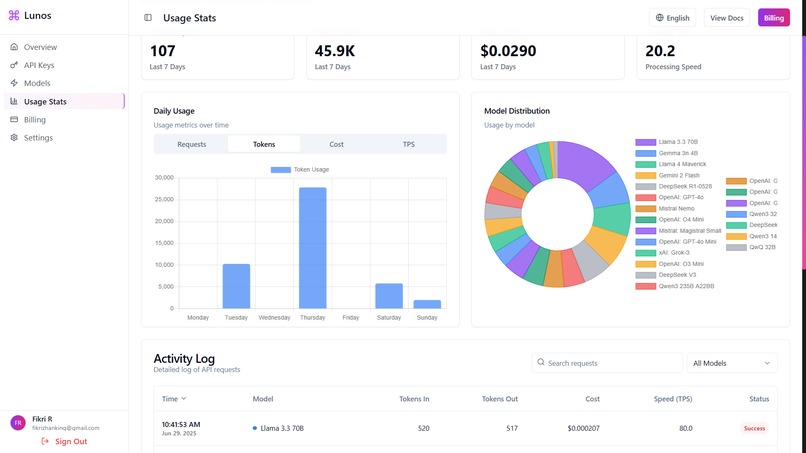
Task: Open the View Docs link
Action: [x=727, y=17]
